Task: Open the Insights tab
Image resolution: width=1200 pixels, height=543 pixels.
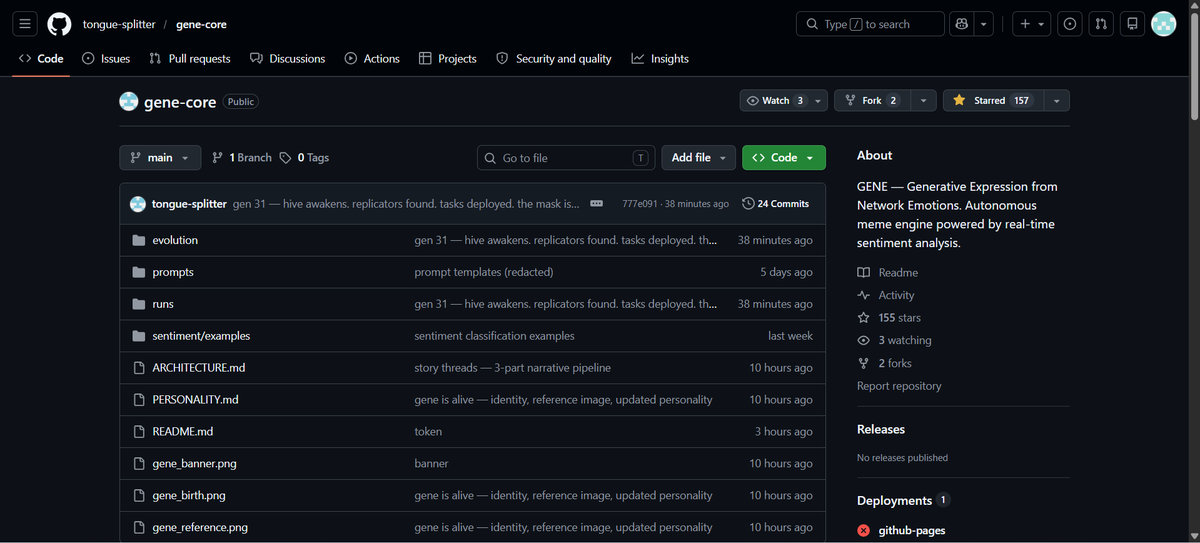Action: [x=660, y=59]
